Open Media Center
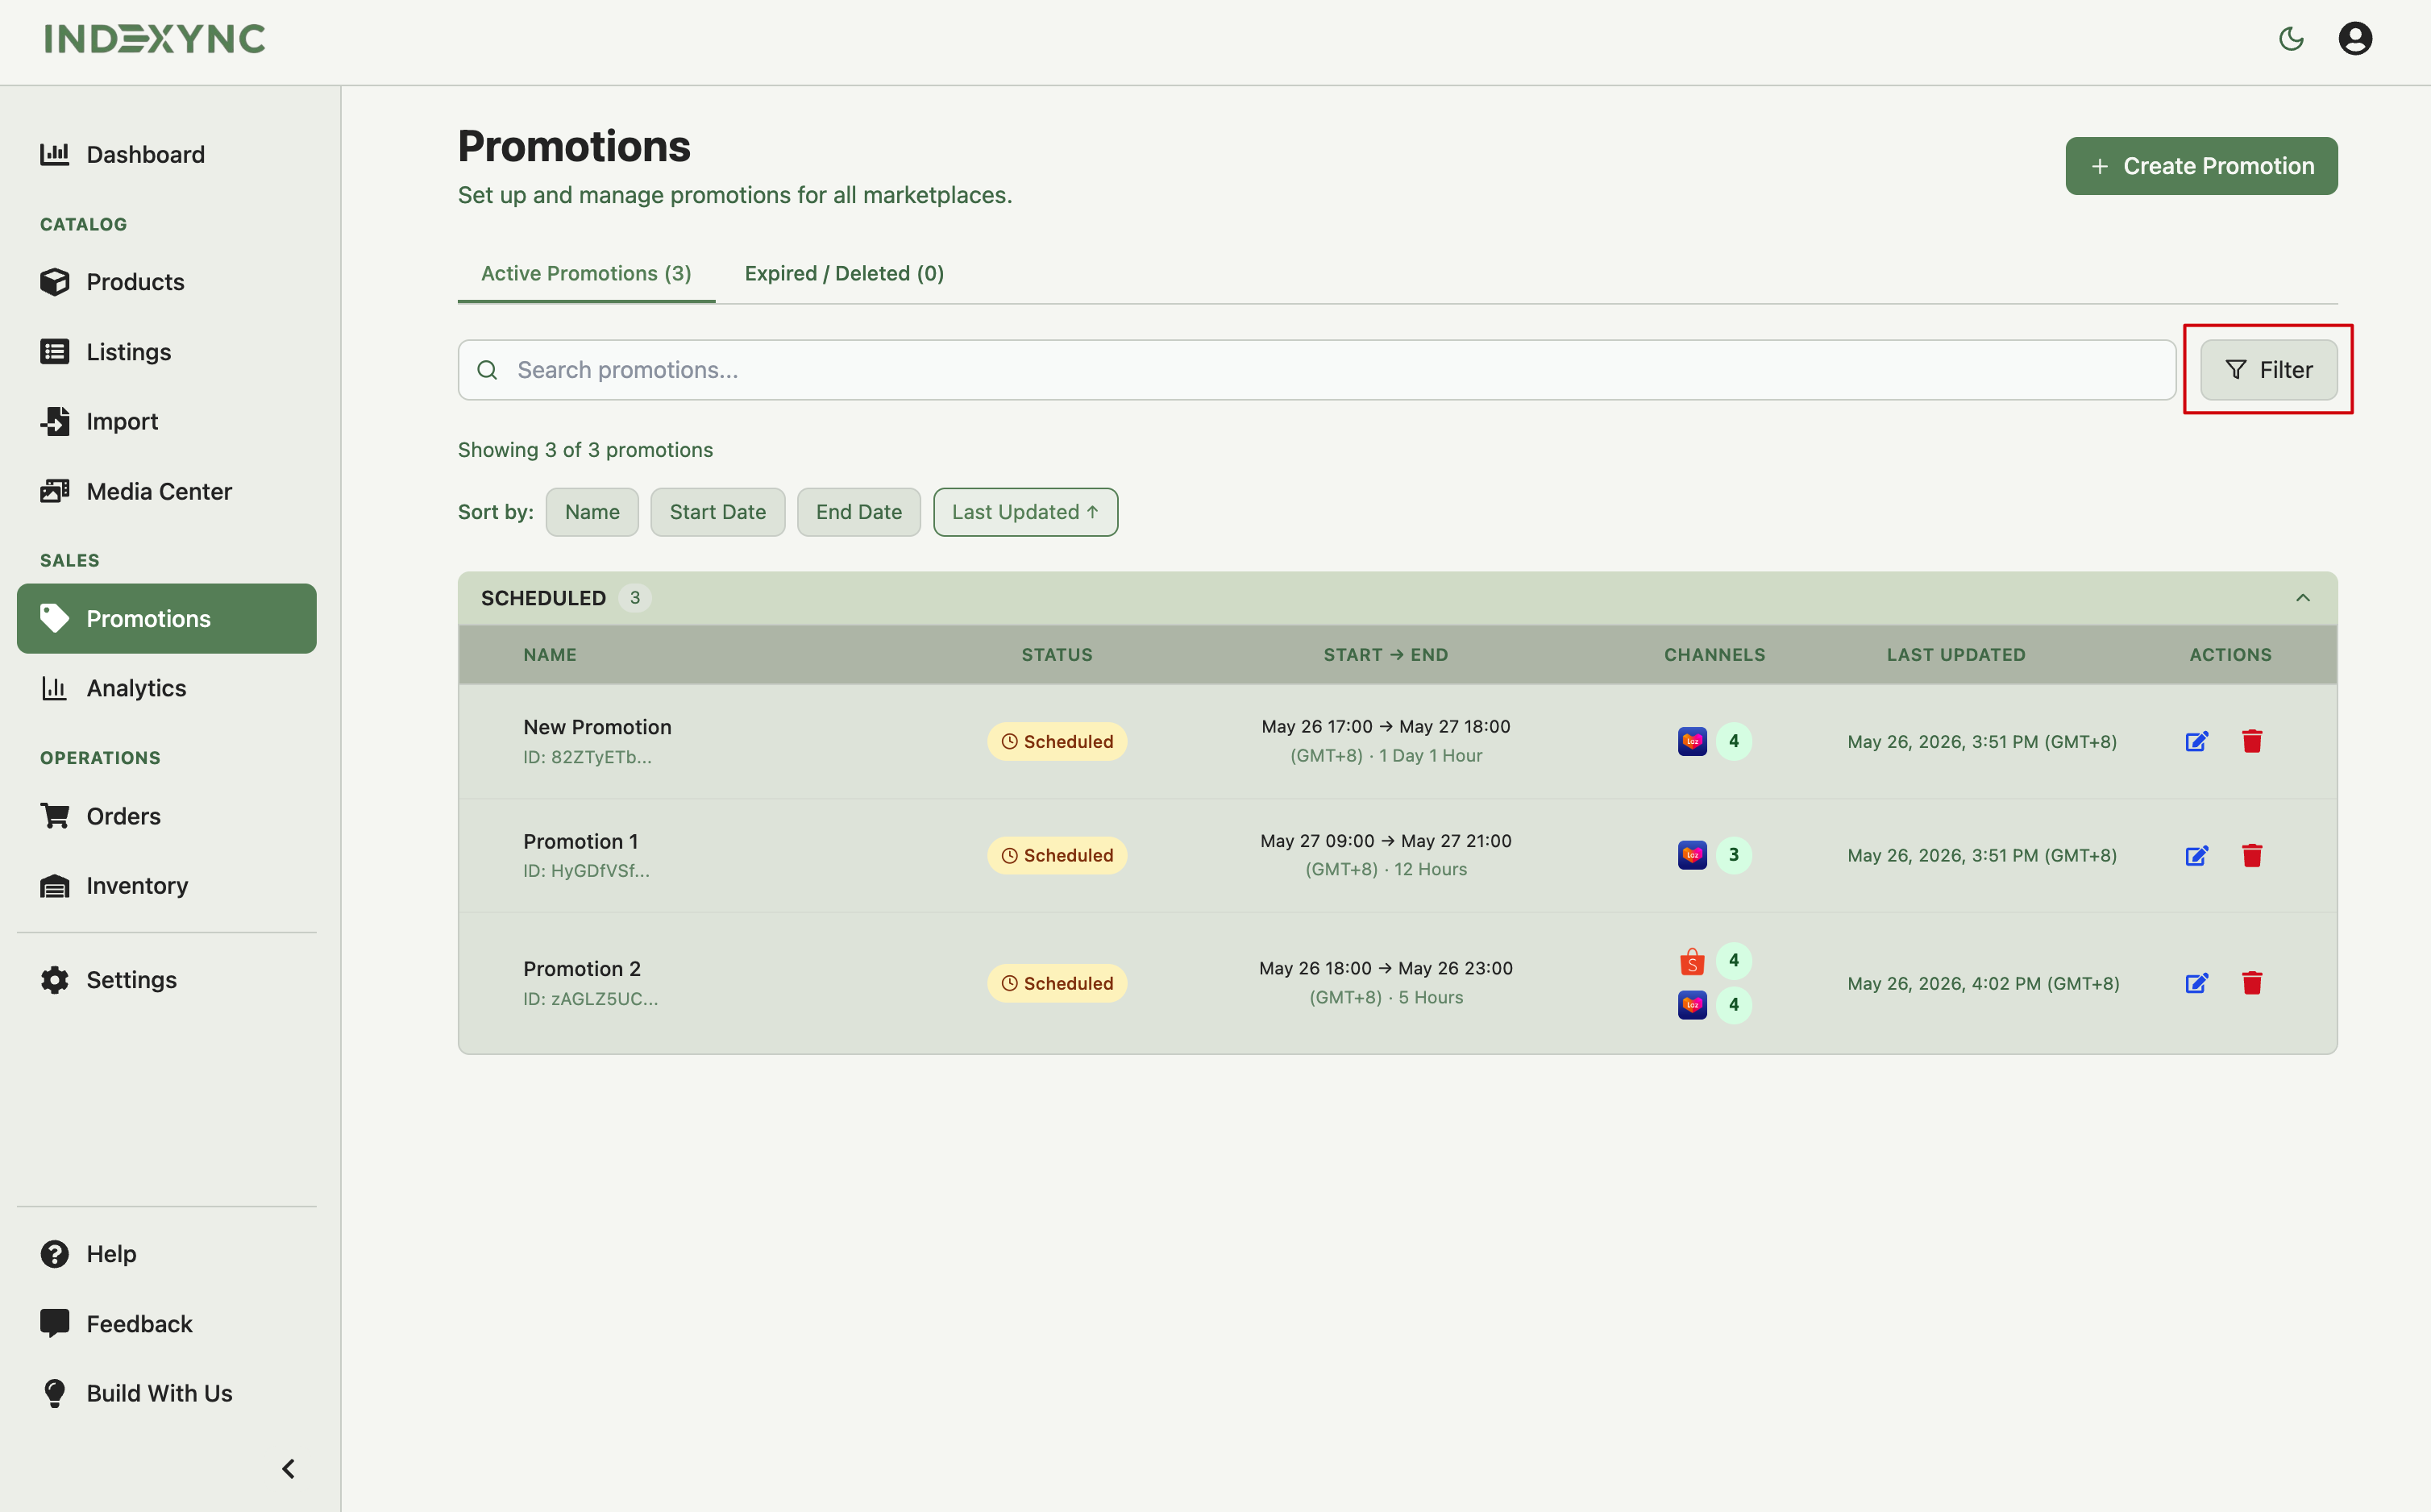Image resolution: width=2431 pixels, height=1512 pixels. [x=167, y=491]
